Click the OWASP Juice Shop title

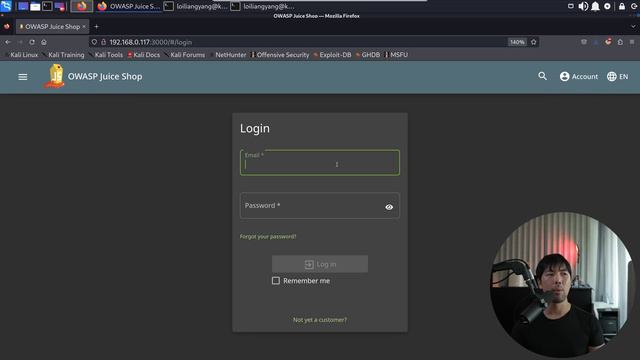[105, 76]
